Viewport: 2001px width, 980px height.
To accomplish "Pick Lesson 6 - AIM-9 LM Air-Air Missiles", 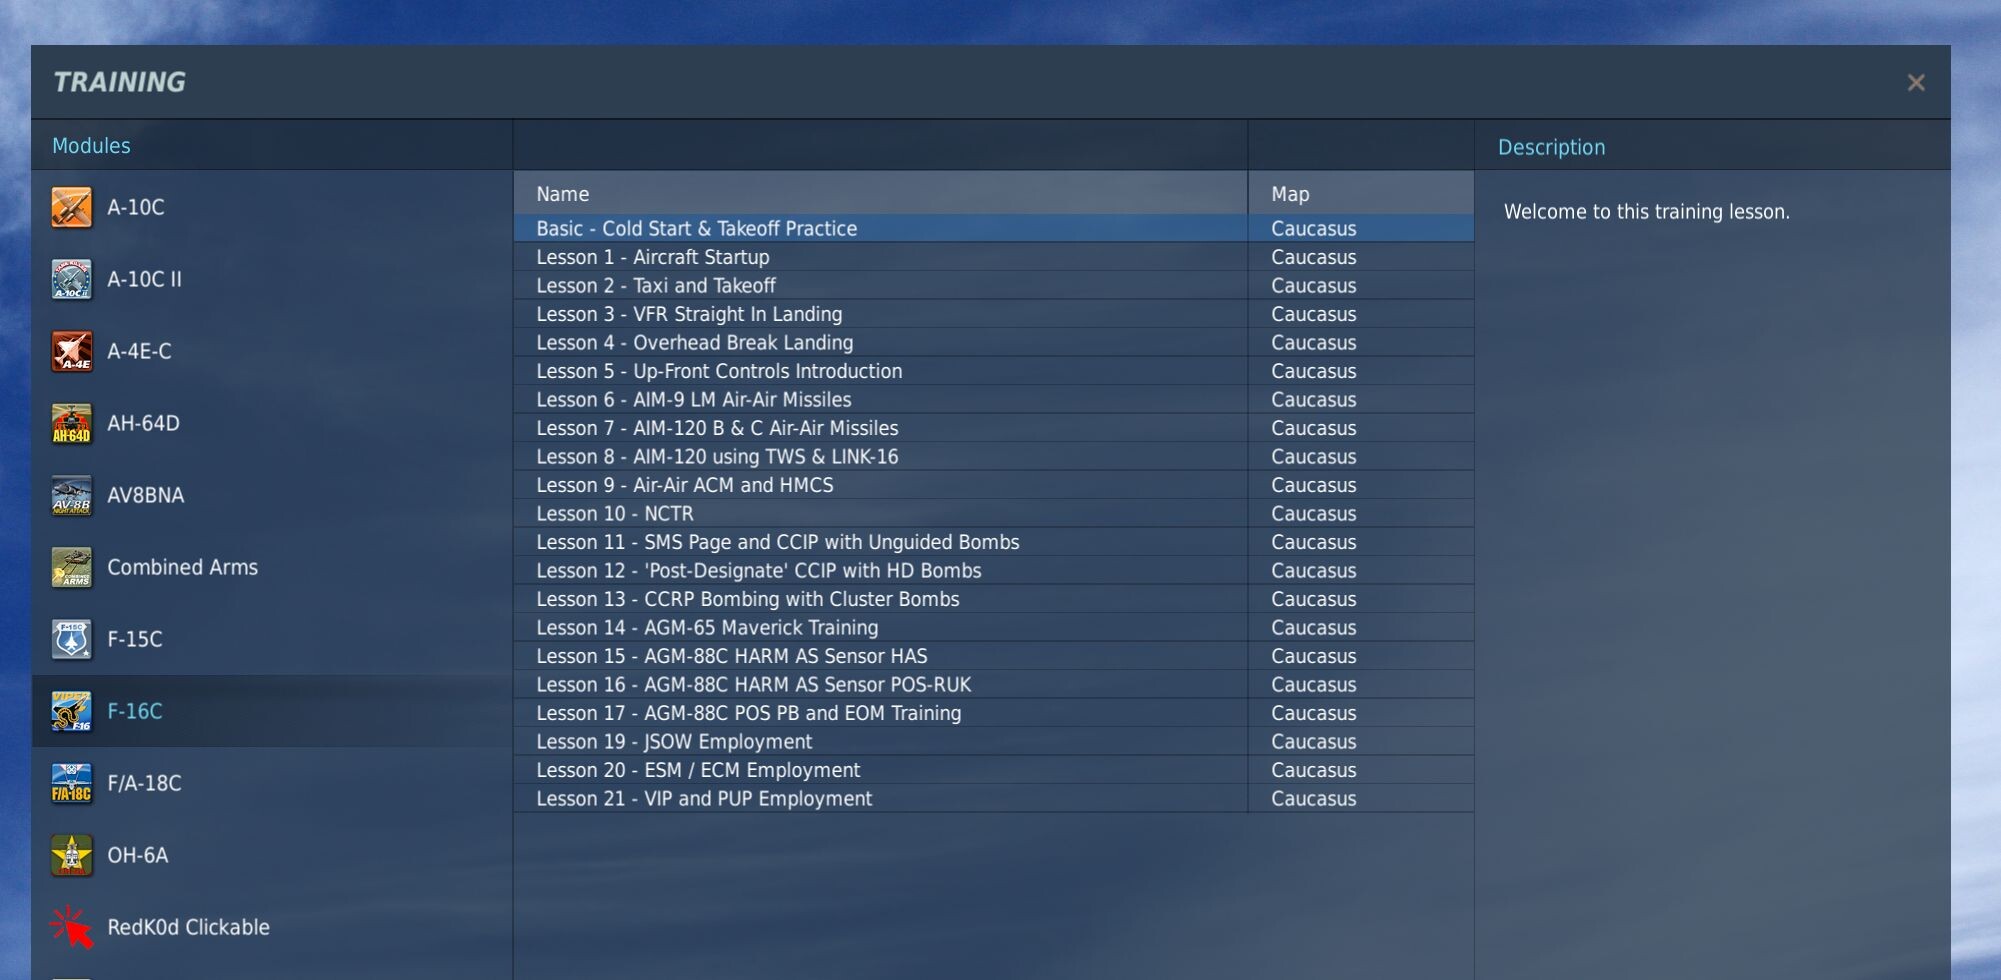I will (x=881, y=400).
